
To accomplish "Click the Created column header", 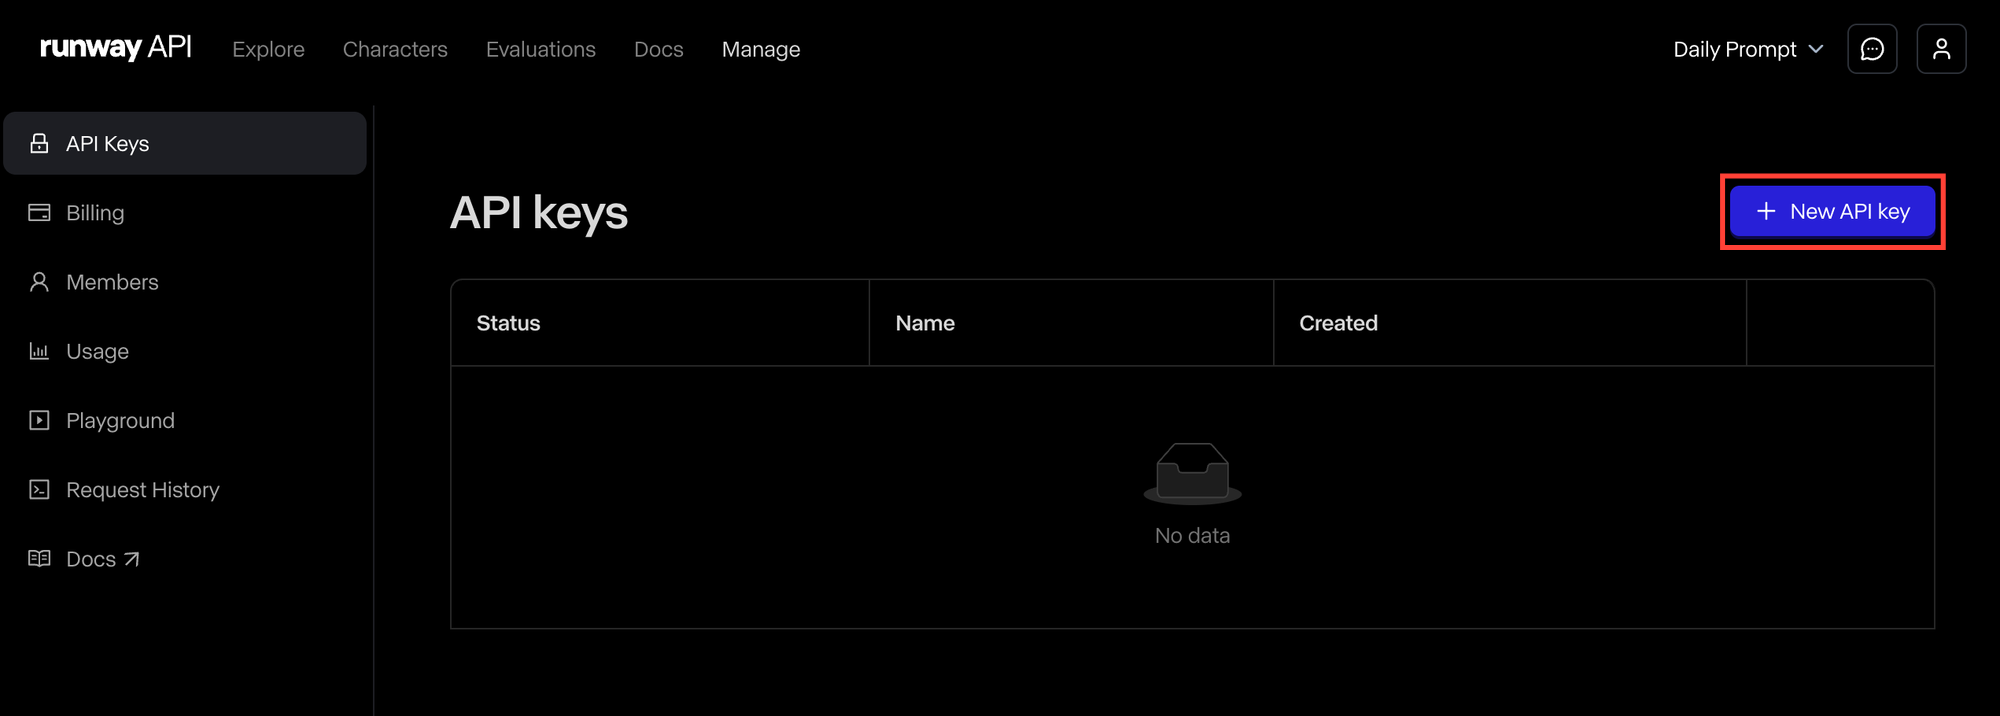I will pos(1509,323).
